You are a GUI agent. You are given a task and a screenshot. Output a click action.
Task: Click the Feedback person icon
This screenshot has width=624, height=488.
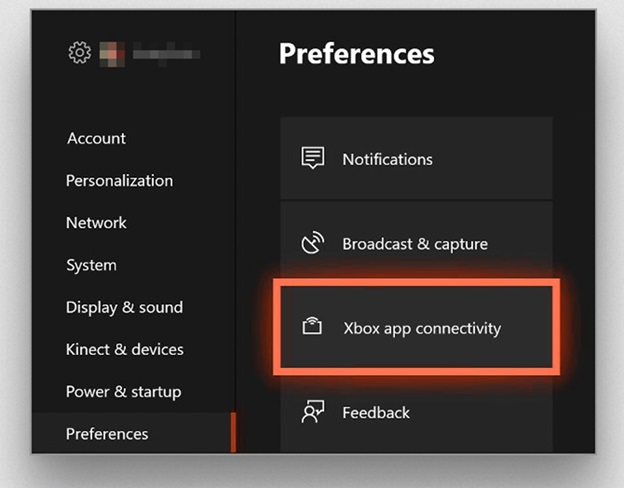coord(313,412)
